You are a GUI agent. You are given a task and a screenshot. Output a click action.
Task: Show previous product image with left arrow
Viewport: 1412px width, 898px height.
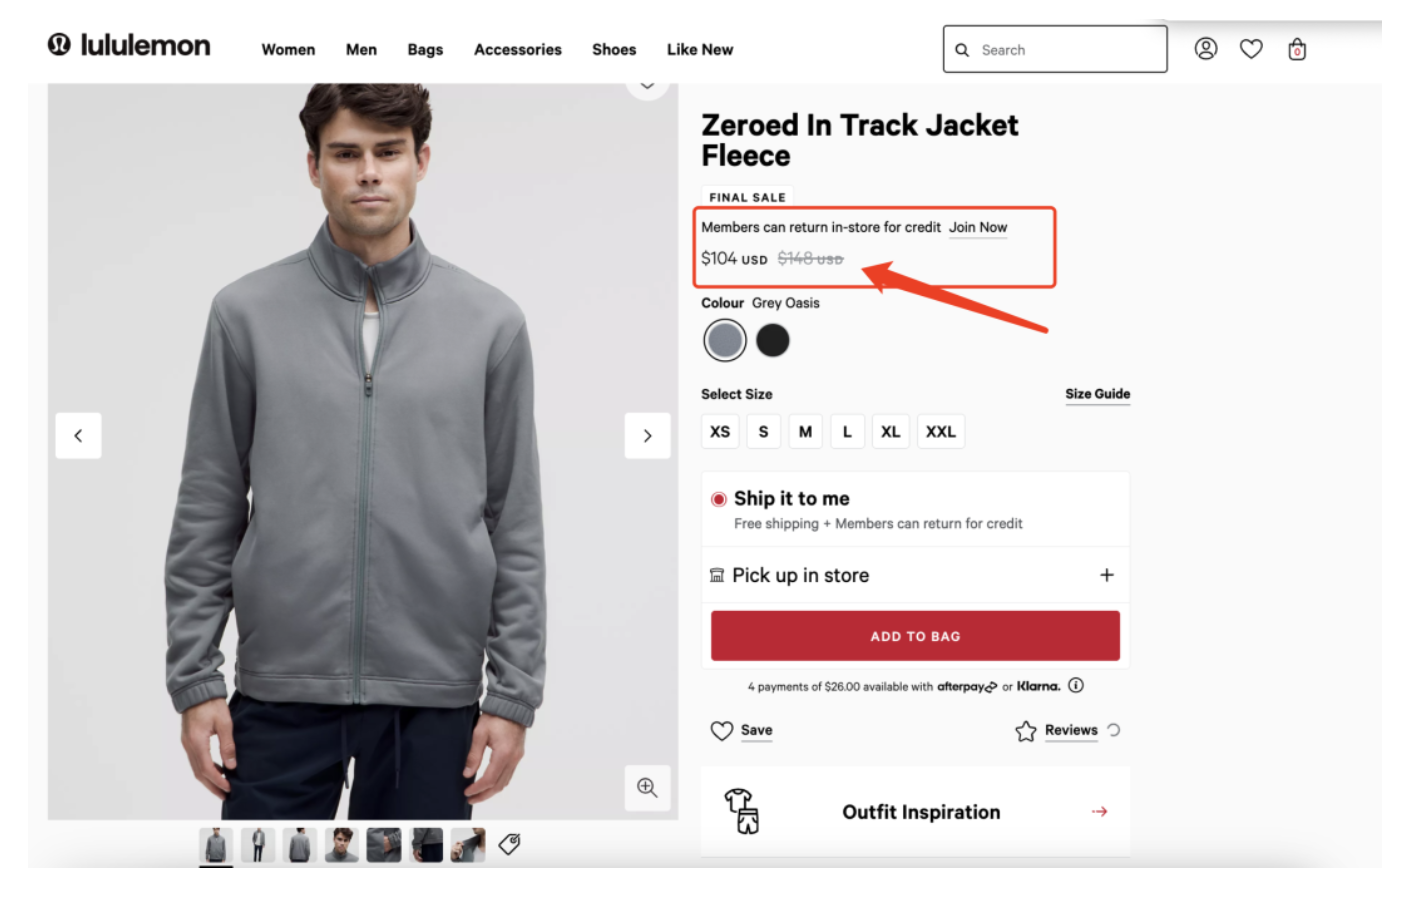(78, 436)
